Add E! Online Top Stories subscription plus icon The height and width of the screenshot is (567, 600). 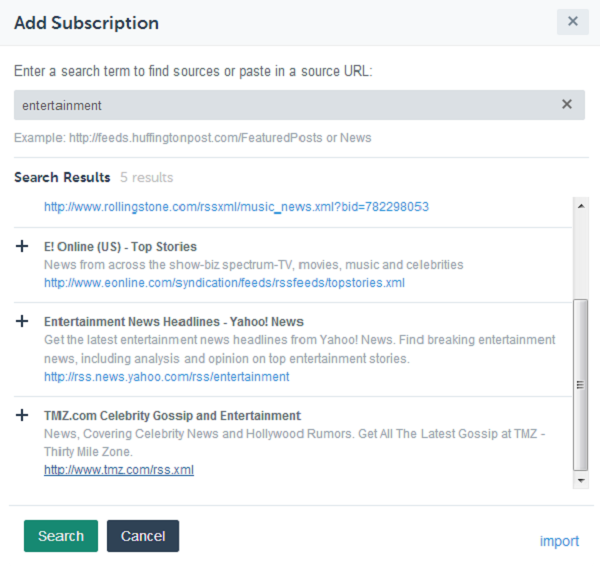click(22, 246)
